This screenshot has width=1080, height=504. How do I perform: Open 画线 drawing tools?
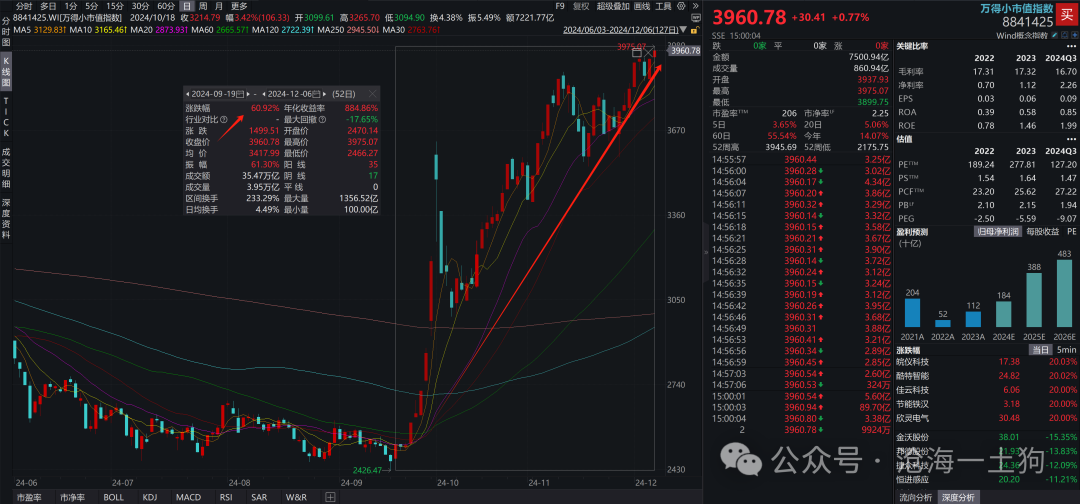point(642,6)
